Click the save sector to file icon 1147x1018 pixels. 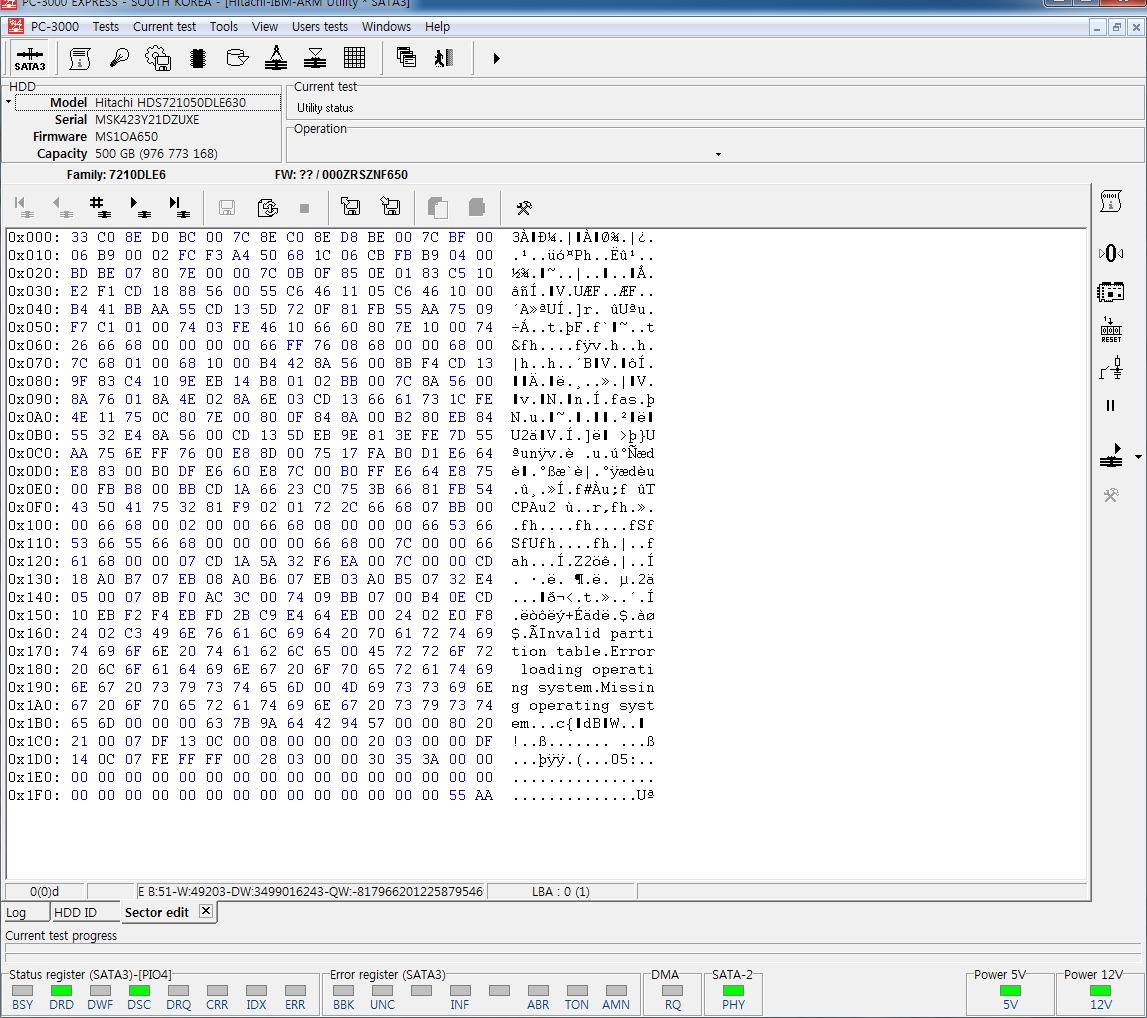390,207
